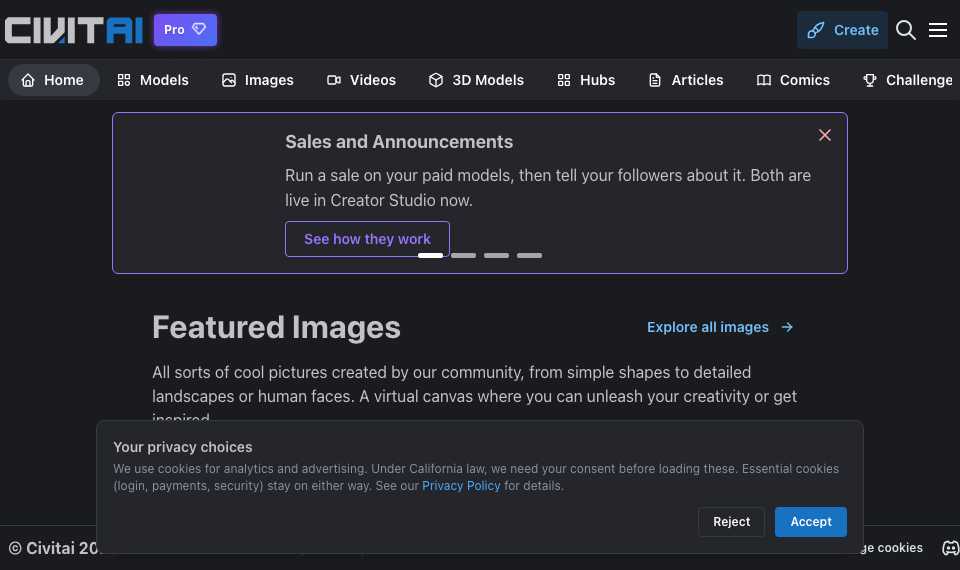960x570 pixels.
Task: Jump to the fourth carousel slide indicator
Action: (530, 255)
